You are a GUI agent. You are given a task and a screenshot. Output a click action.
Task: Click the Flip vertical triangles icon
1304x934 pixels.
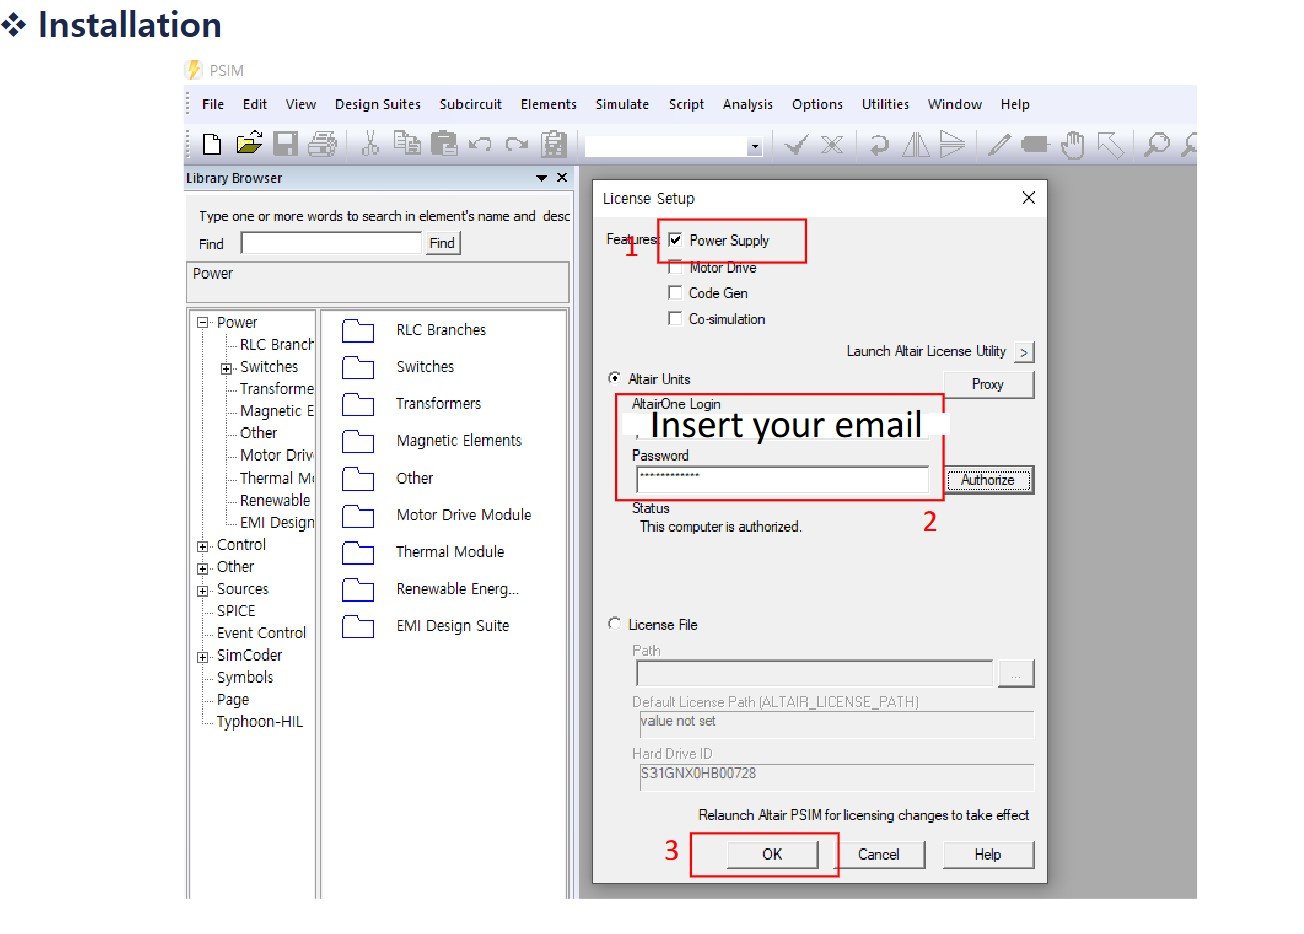[x=952, y=145]
